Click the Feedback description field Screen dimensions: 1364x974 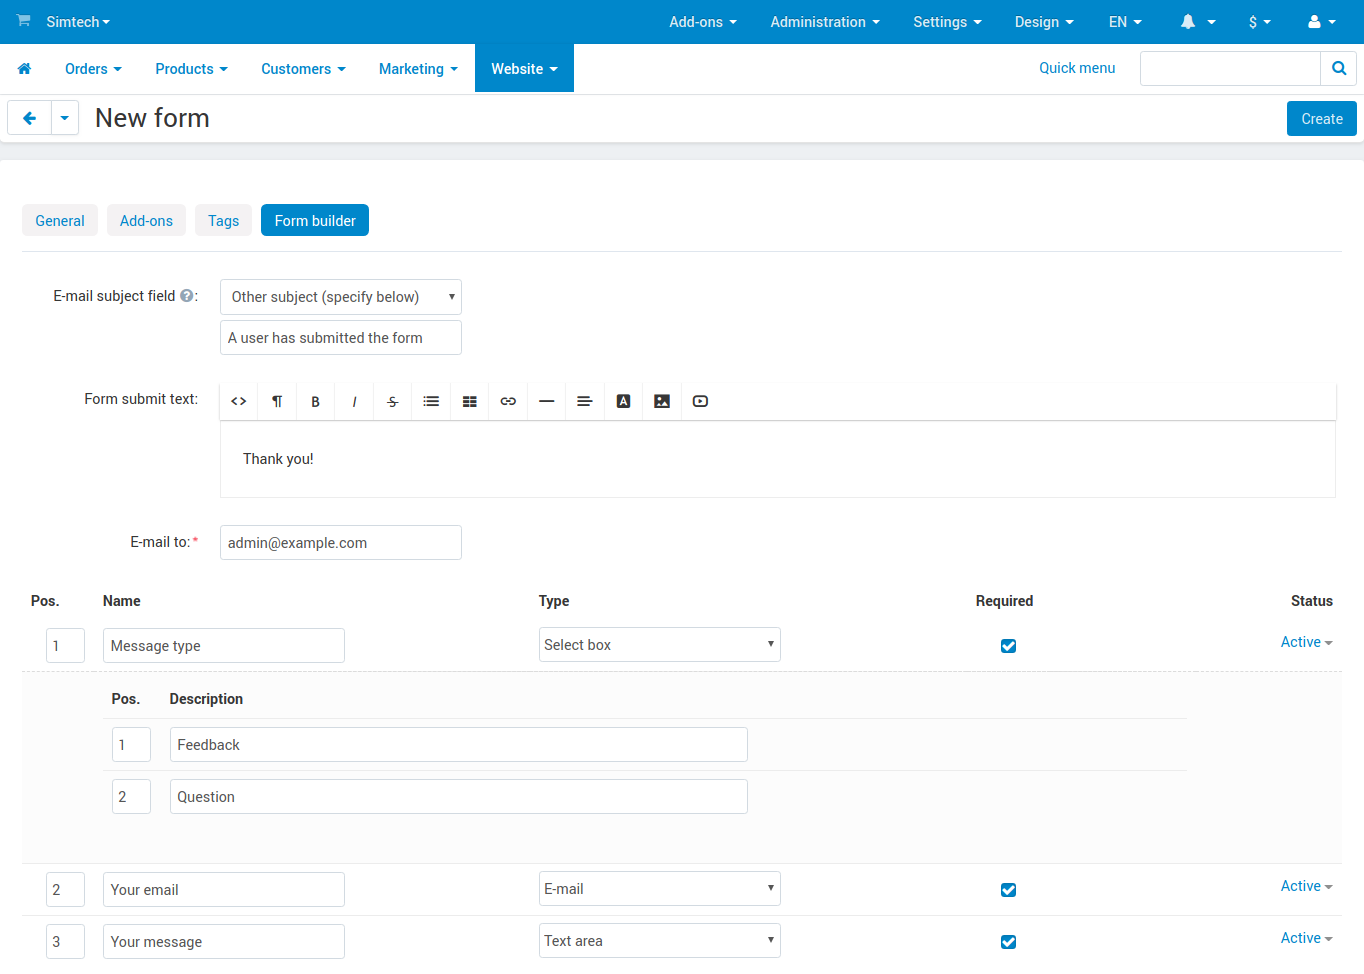point(459,745)
